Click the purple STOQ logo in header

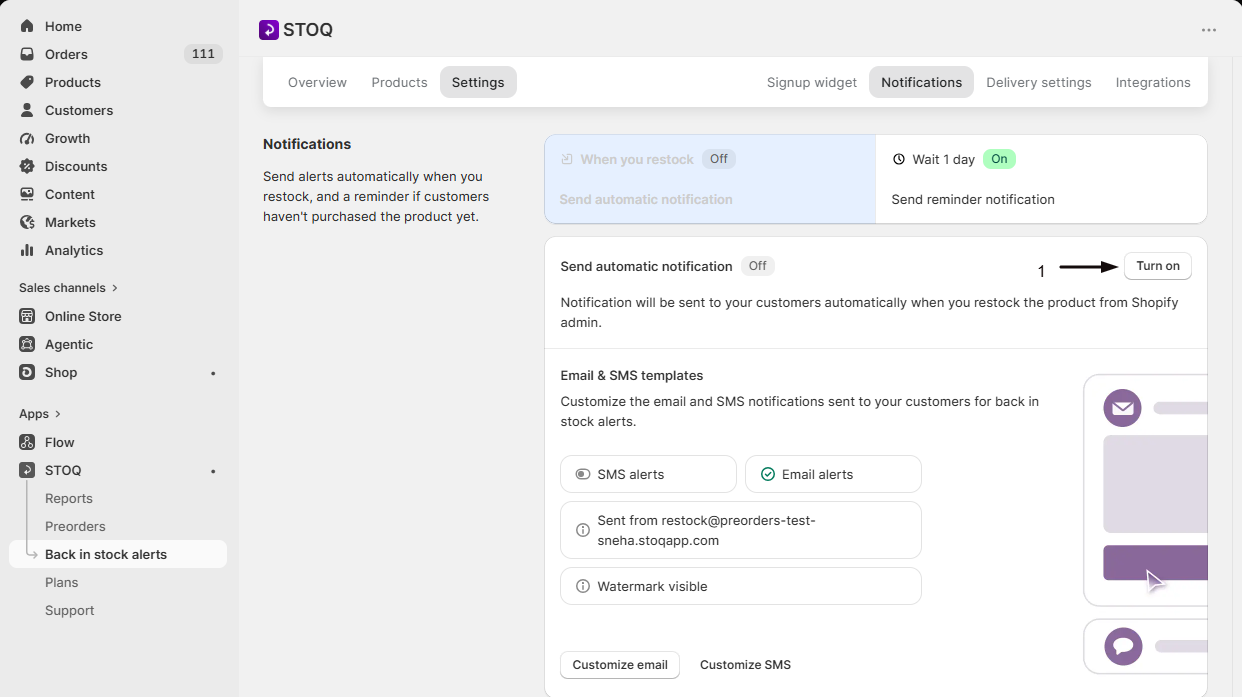(x=269, y=30)
